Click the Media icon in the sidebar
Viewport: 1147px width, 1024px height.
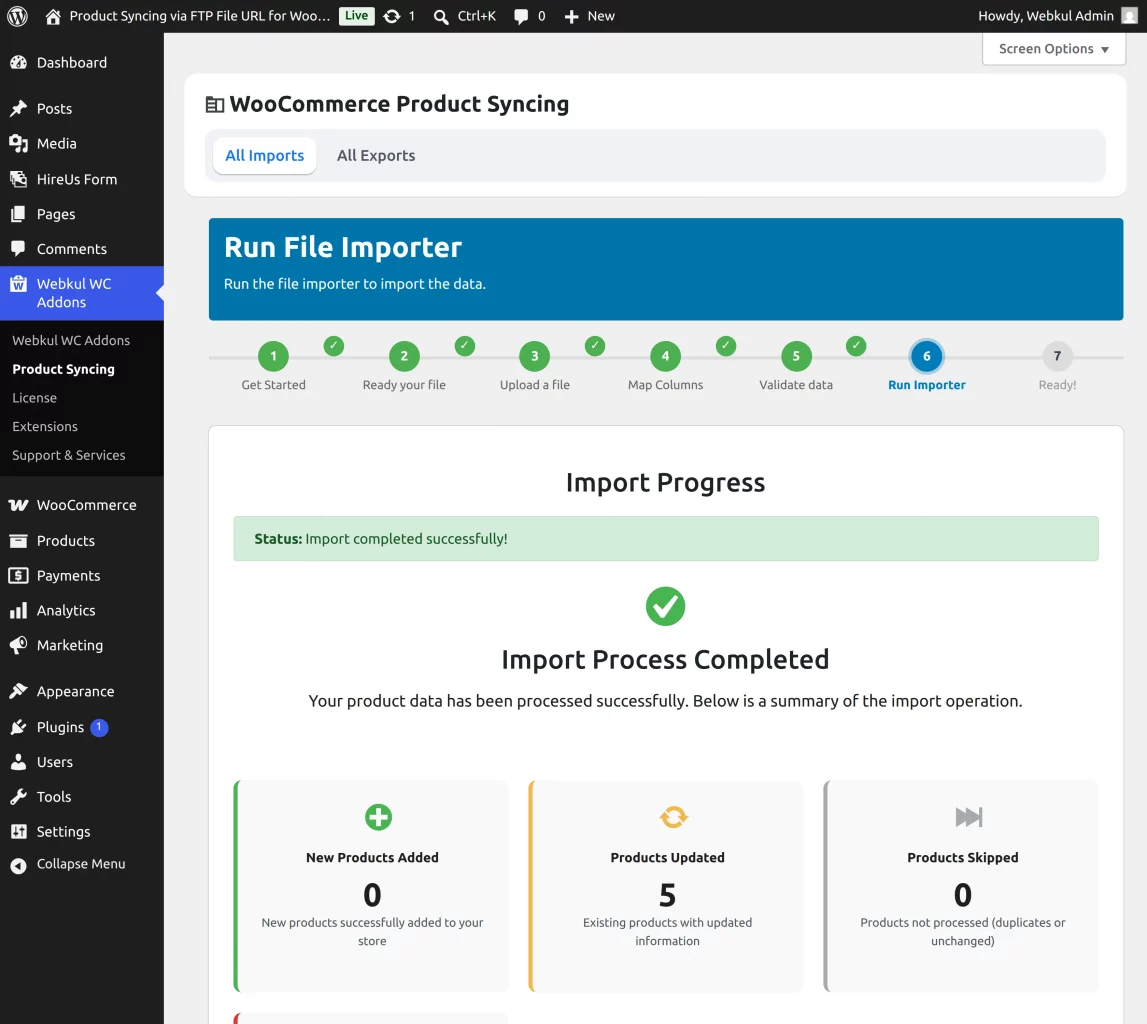click(18, 144)
